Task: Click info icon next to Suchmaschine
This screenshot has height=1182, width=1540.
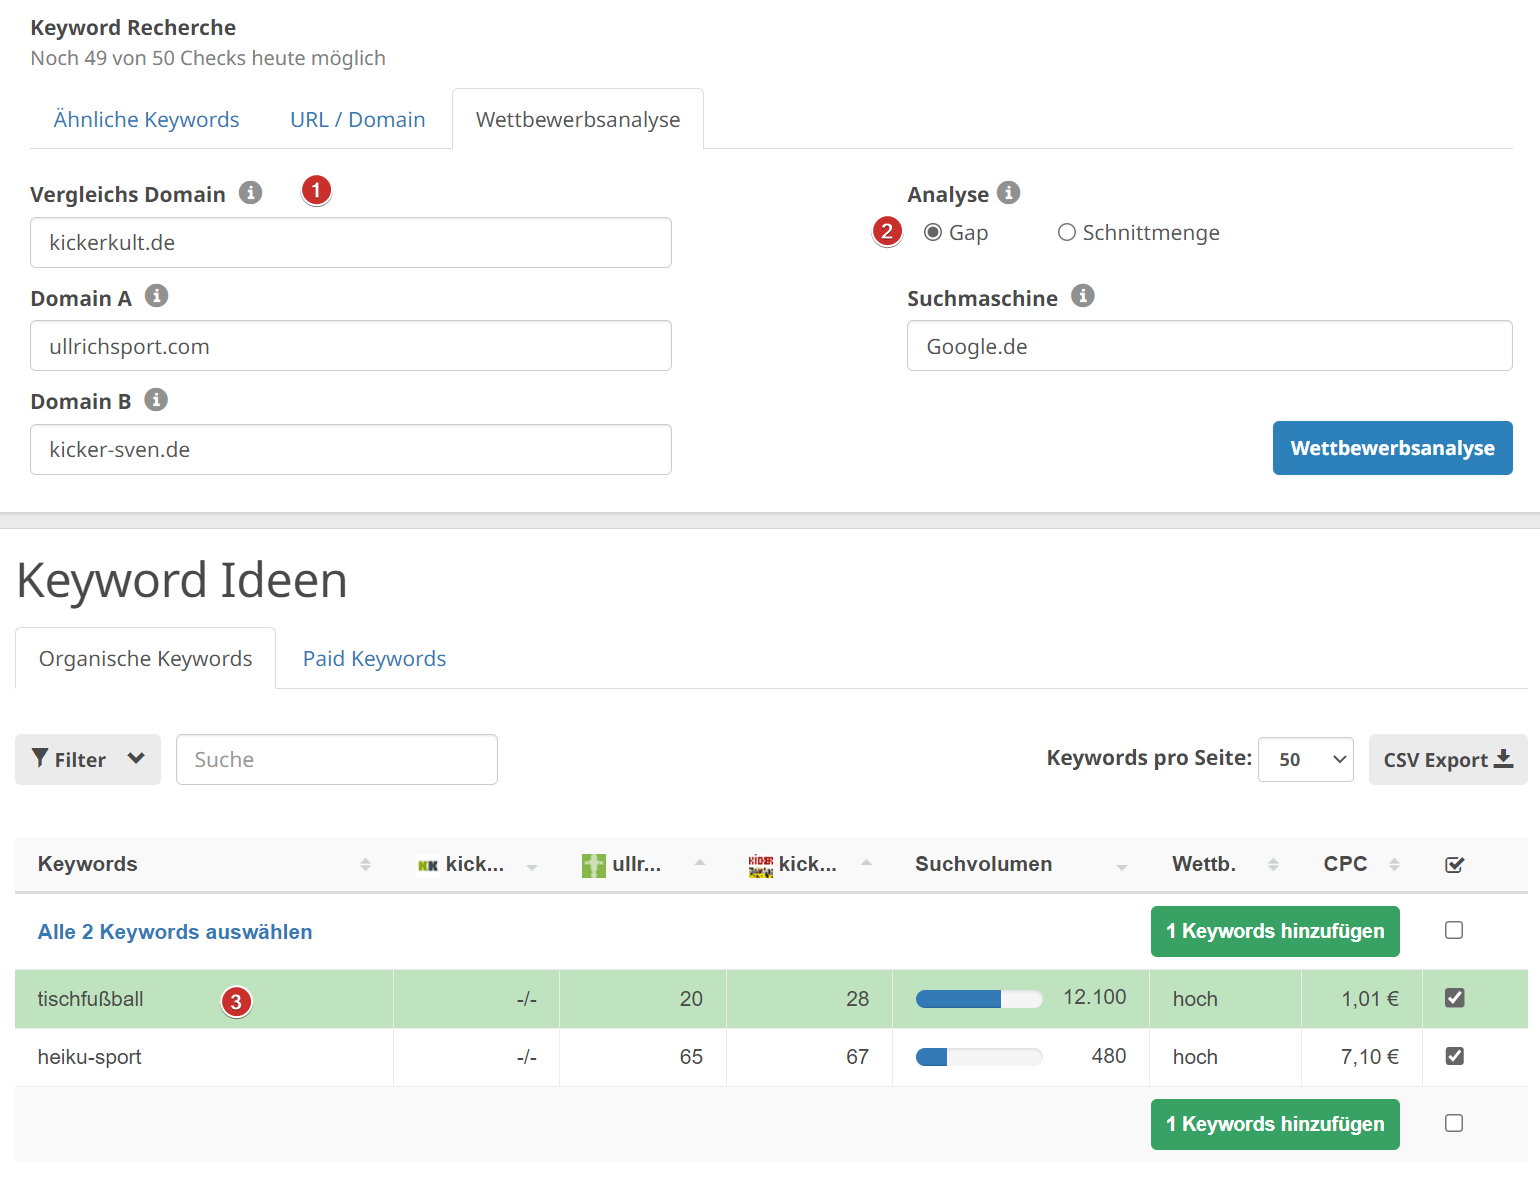Action: click(x=1083, y=296)
